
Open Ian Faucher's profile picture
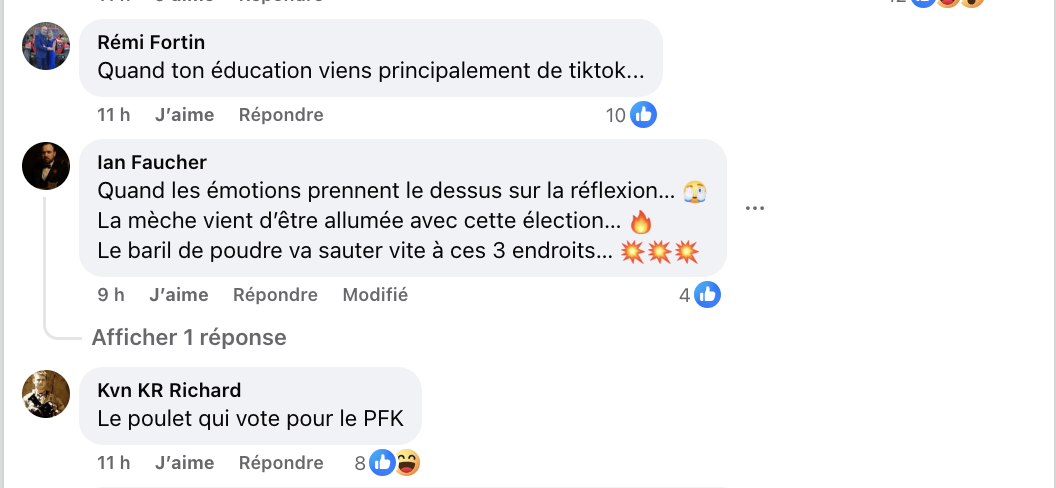(46, 166)
